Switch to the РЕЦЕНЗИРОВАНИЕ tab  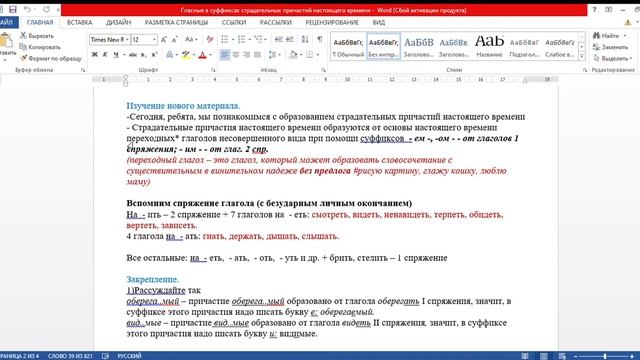[x=332, y=22]
